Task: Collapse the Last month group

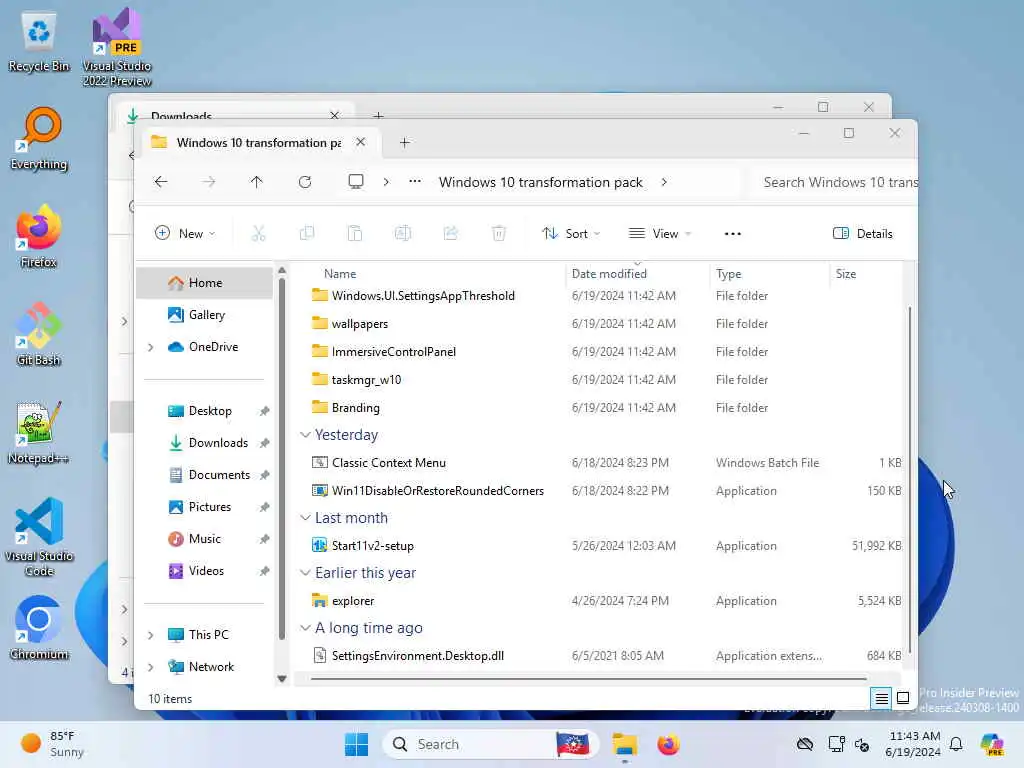Action: pos(305,518)
